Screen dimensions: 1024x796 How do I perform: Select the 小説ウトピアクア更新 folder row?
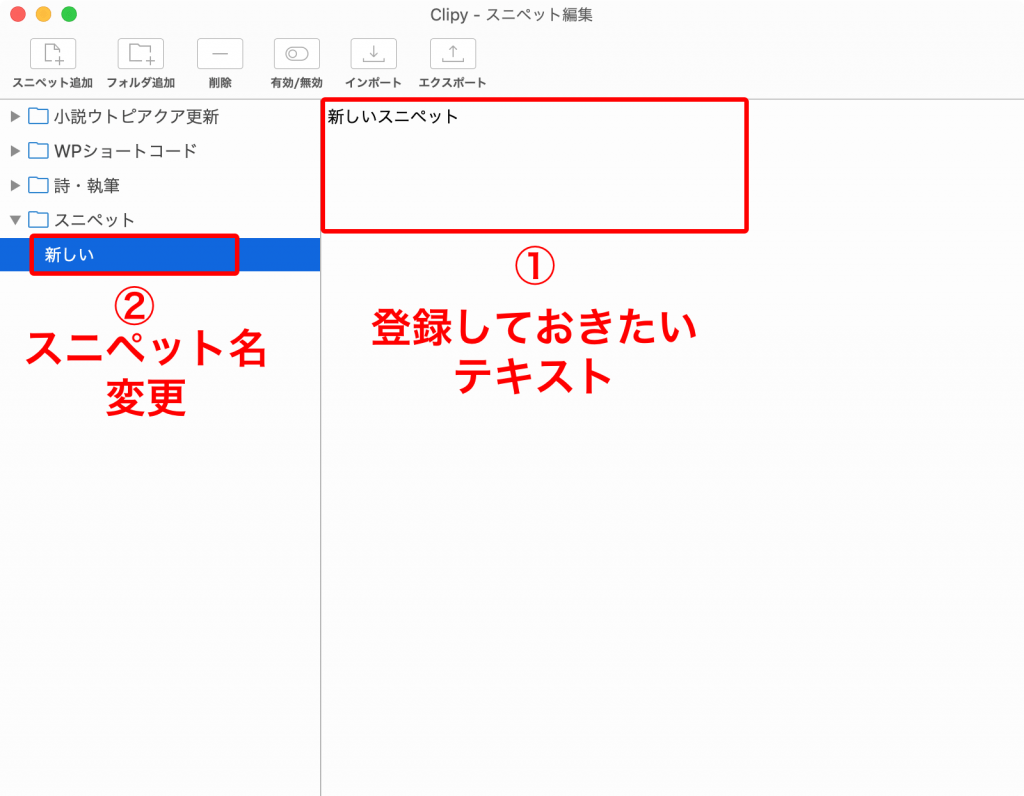160,116
